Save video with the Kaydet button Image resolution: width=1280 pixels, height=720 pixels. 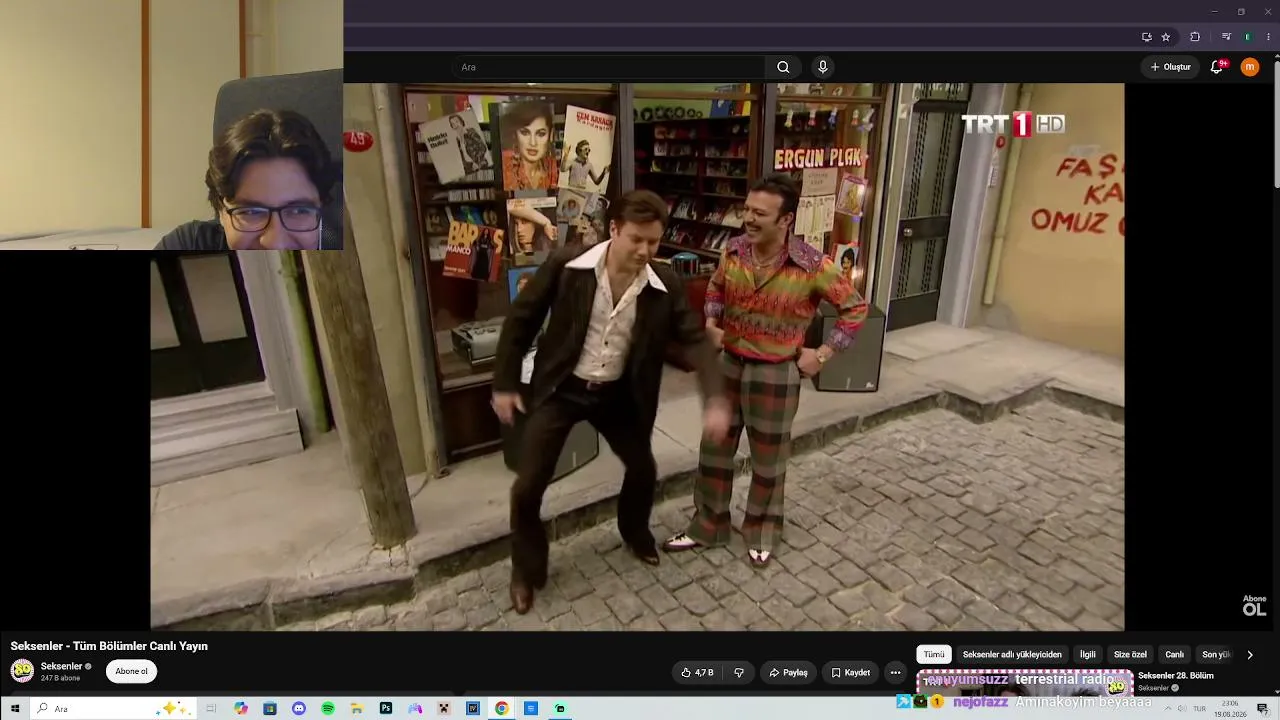coord(851,673)
